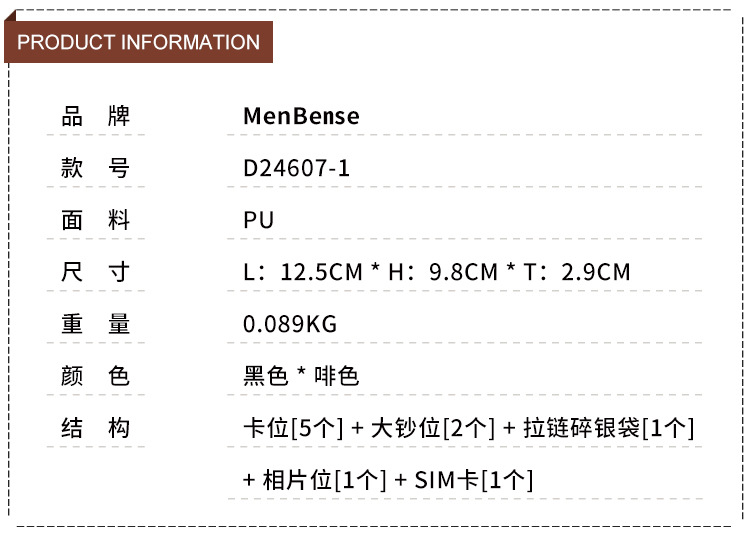Click the 品牌 row label
Image resolution: width=750 pixels, height=551 pixels.
[x=96, y=116]
